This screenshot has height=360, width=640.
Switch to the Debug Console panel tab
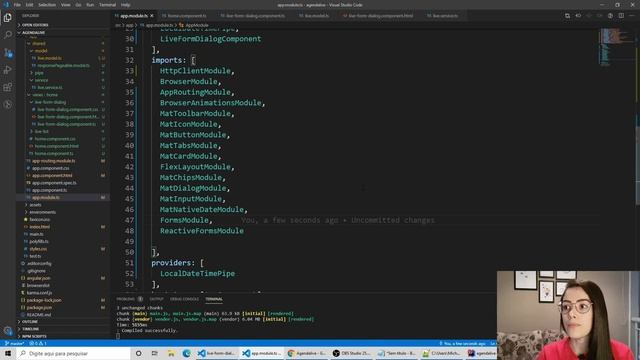(x=184, y=299)
